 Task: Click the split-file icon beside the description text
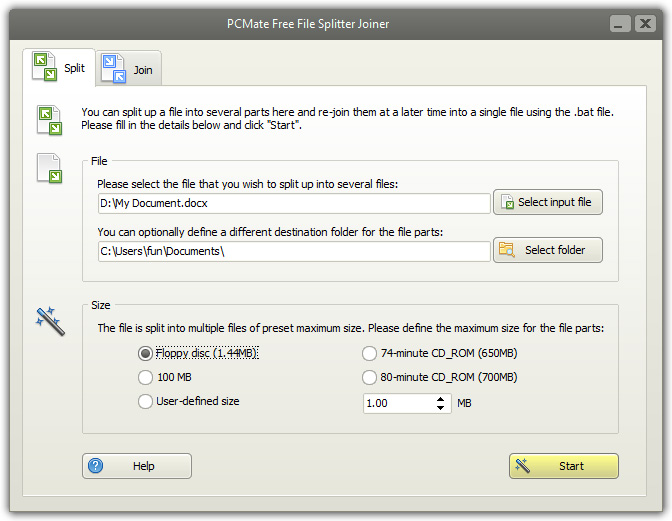coord(49,120)
